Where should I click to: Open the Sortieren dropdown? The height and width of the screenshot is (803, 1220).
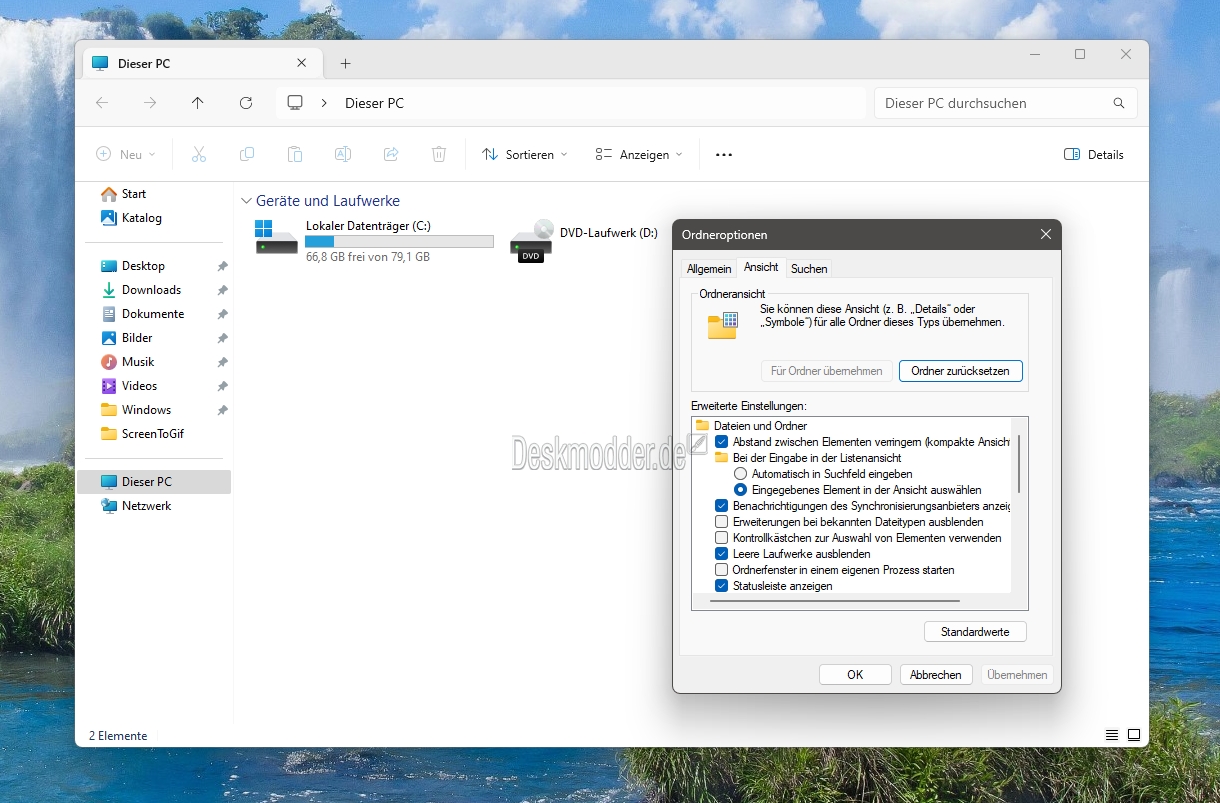[x=525, y=155]
